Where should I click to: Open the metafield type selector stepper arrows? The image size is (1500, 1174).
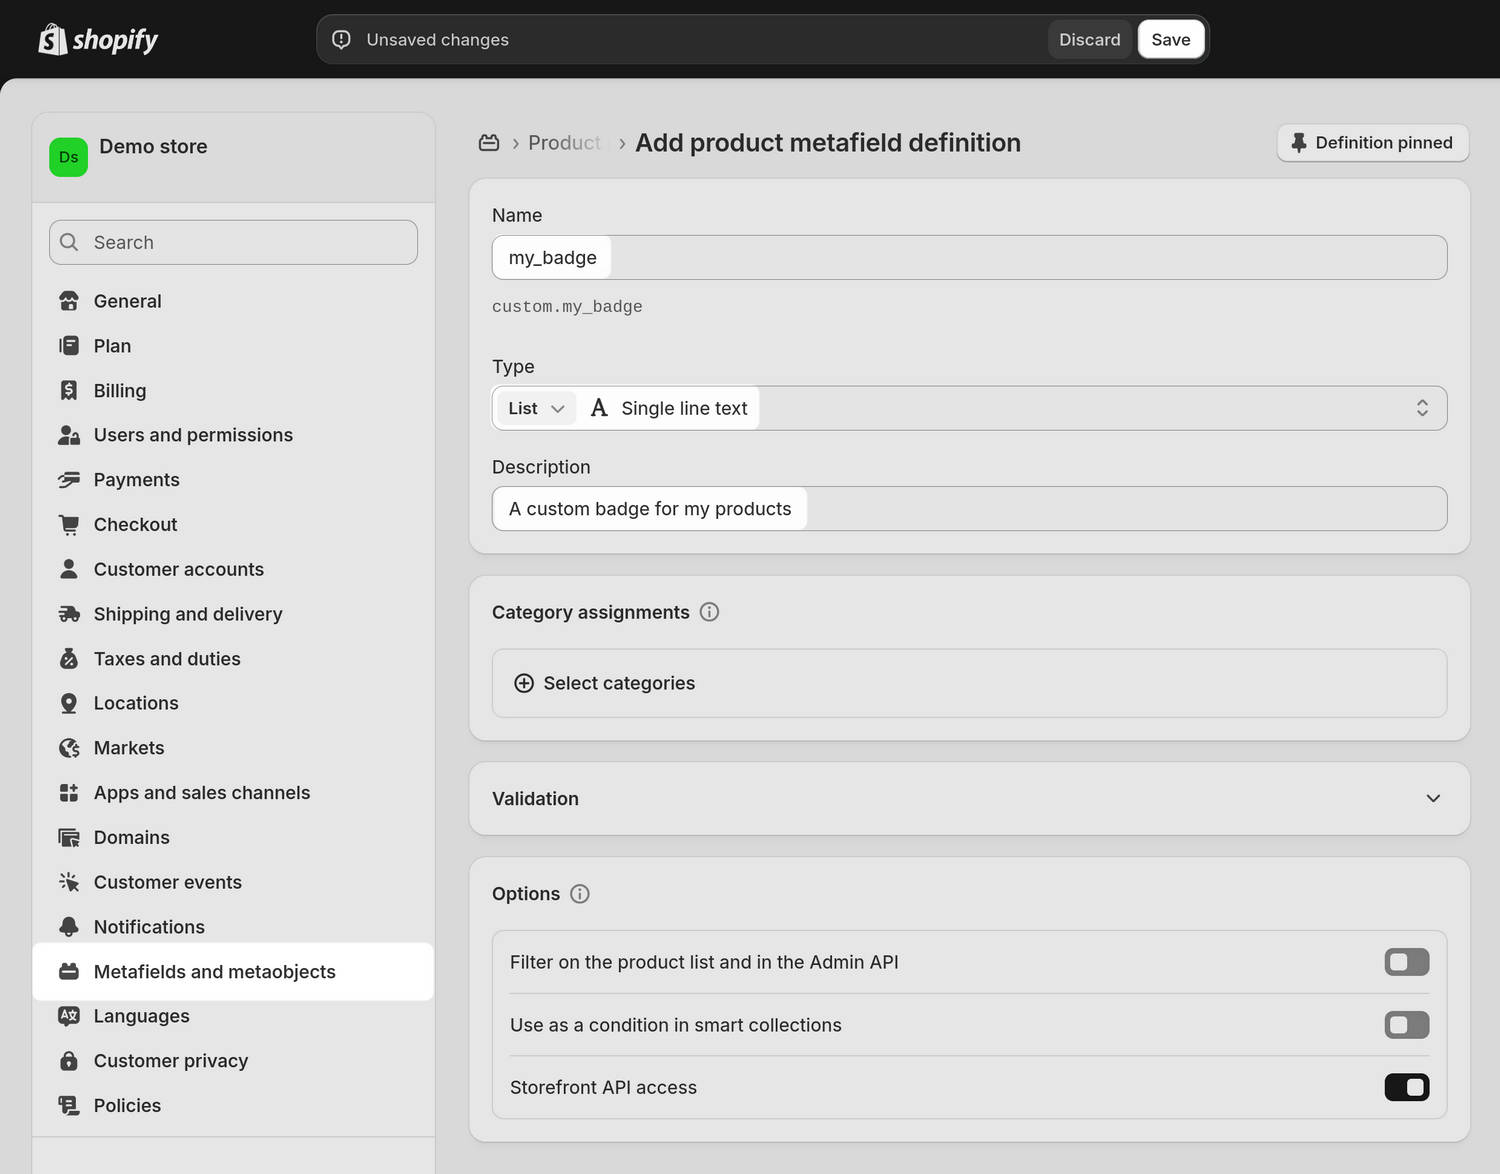point(1422,408)
